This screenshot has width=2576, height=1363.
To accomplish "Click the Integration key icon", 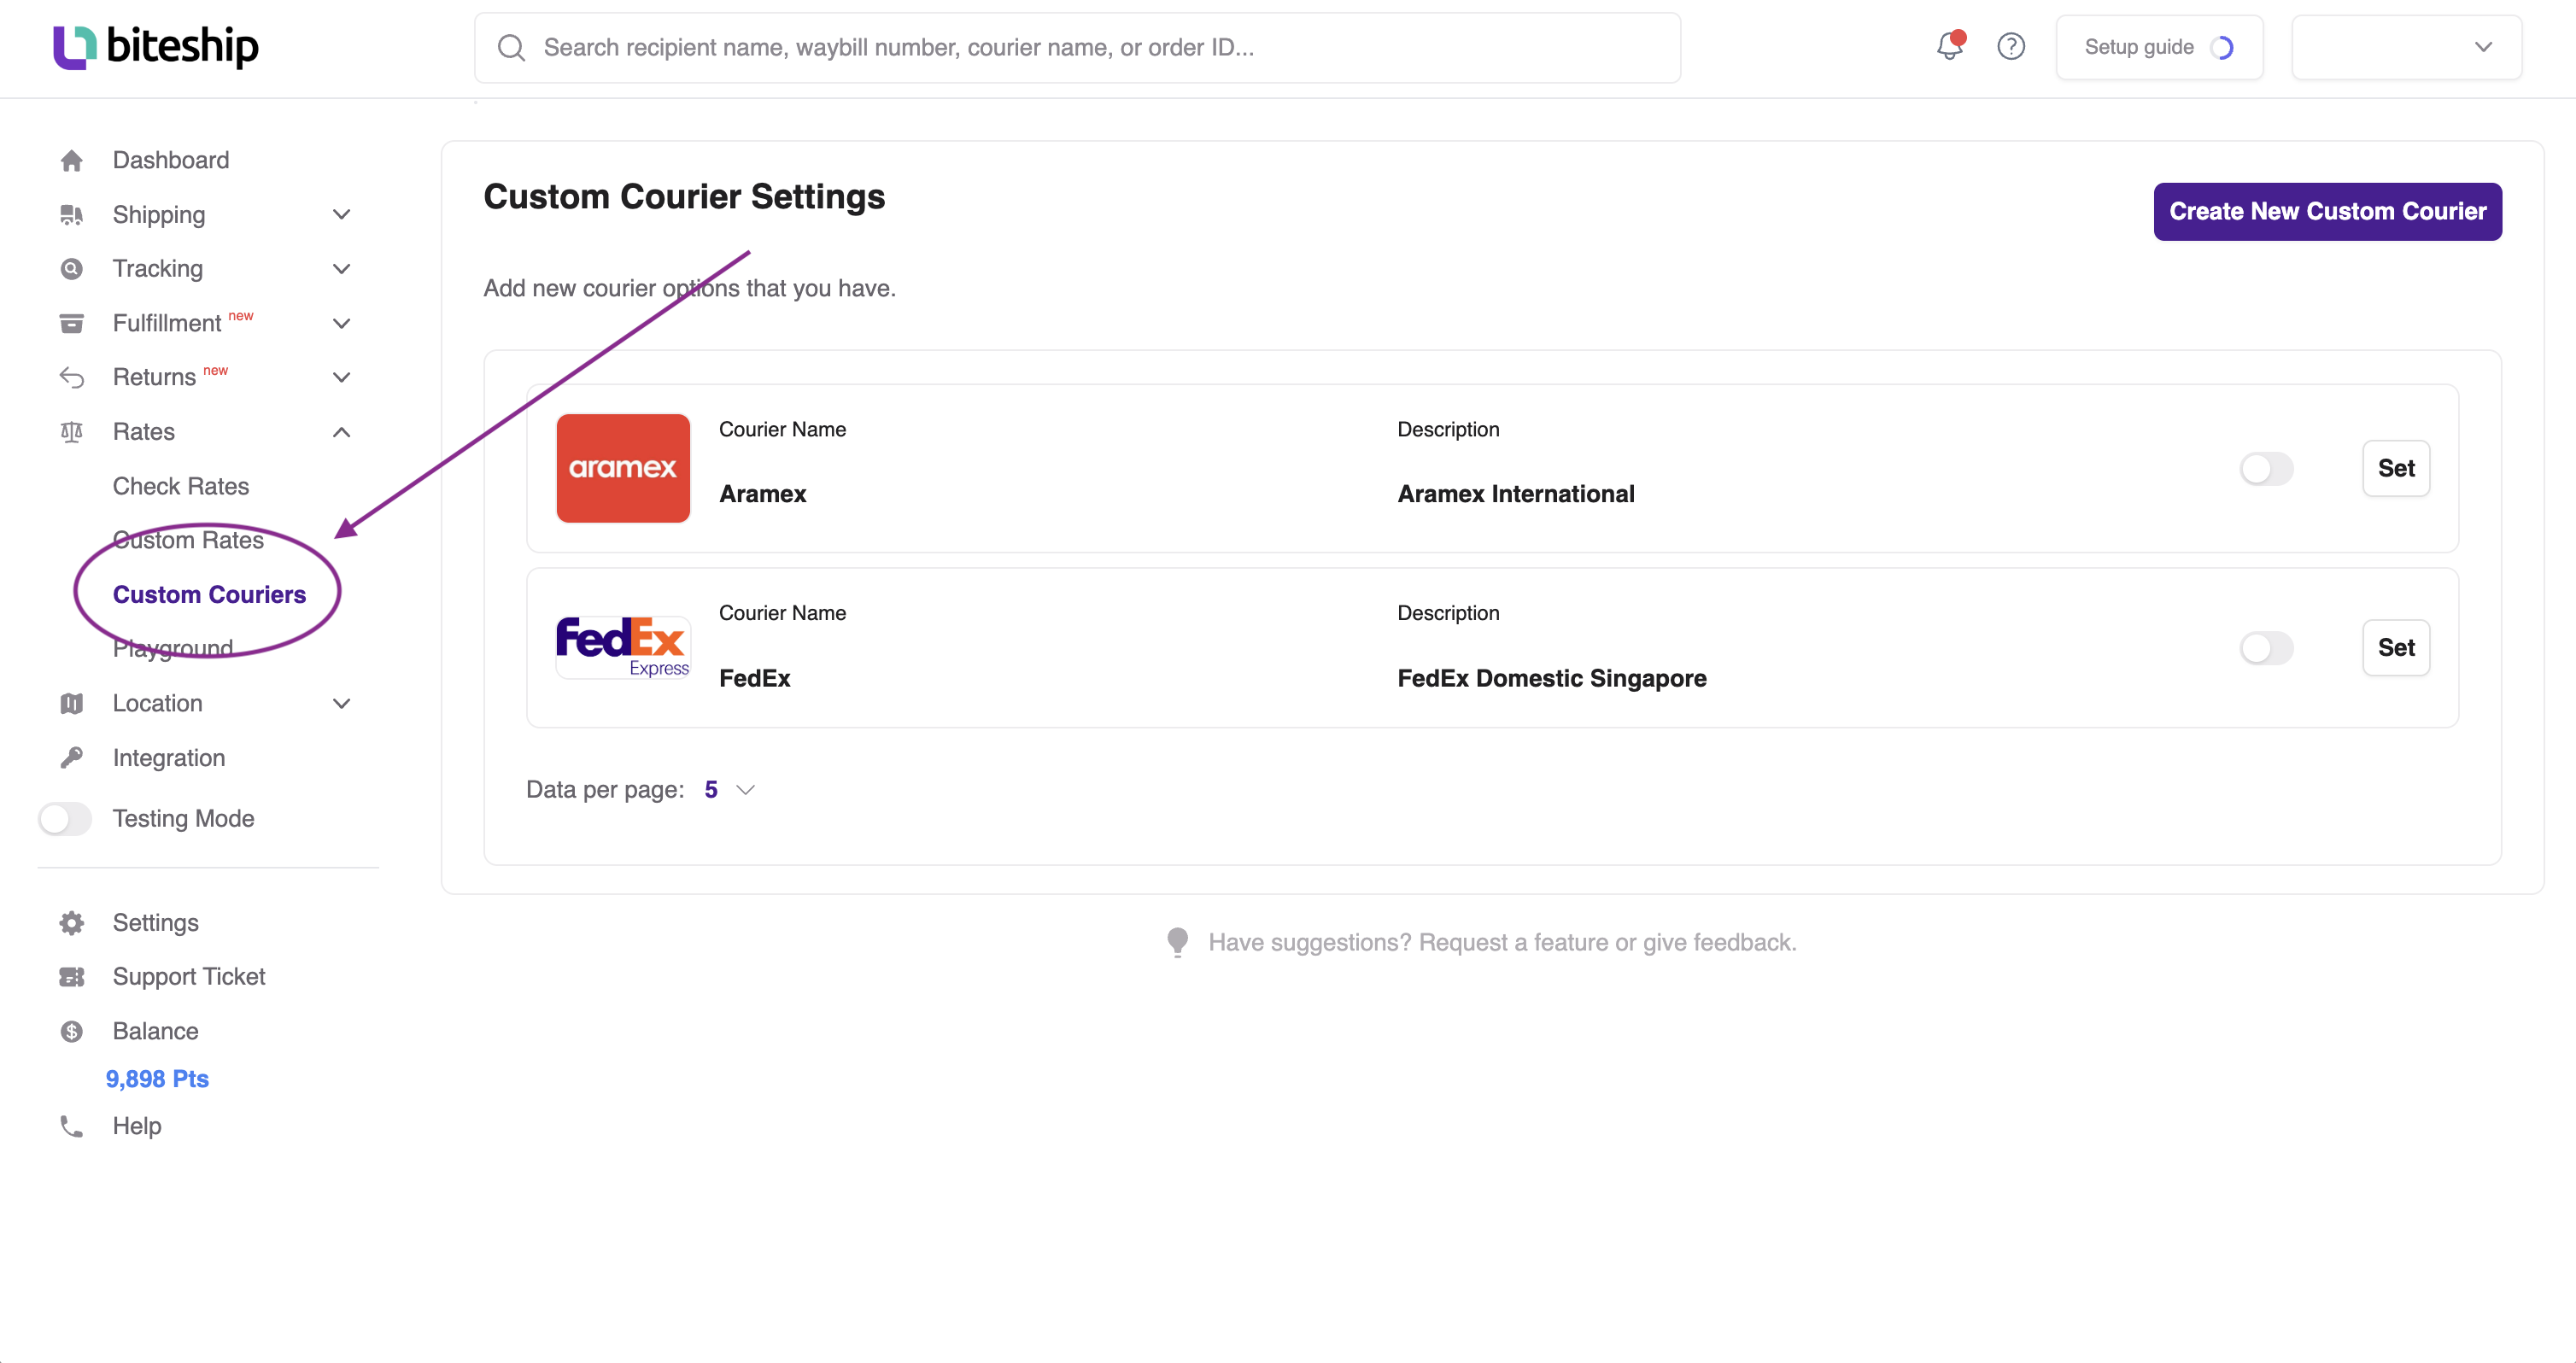I will tap(72, 758).
